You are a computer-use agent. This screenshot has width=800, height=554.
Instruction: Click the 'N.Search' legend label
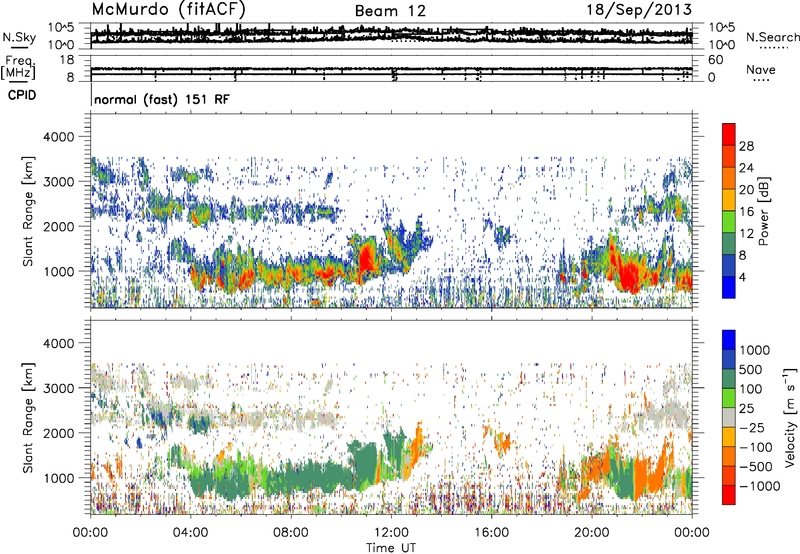[x=772, y=37]
